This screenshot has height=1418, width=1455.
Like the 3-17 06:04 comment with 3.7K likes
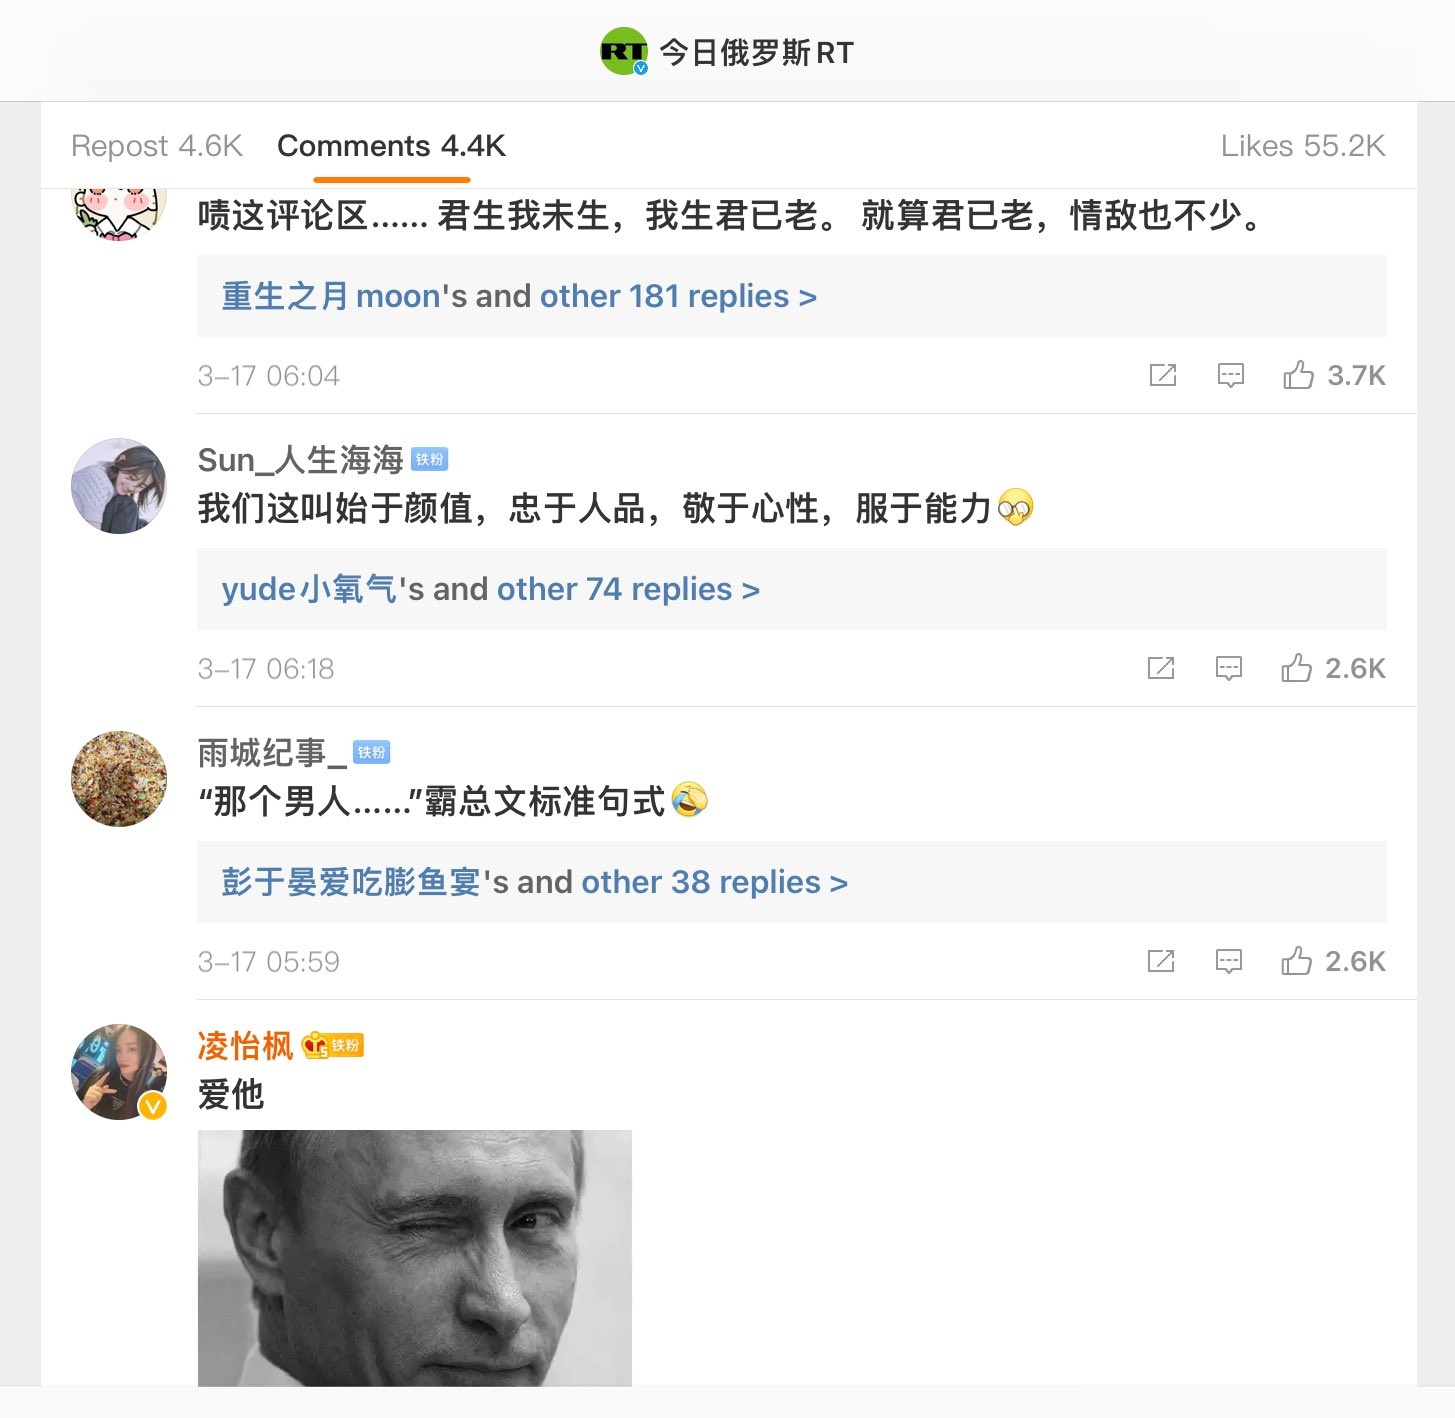(1333, 375)
